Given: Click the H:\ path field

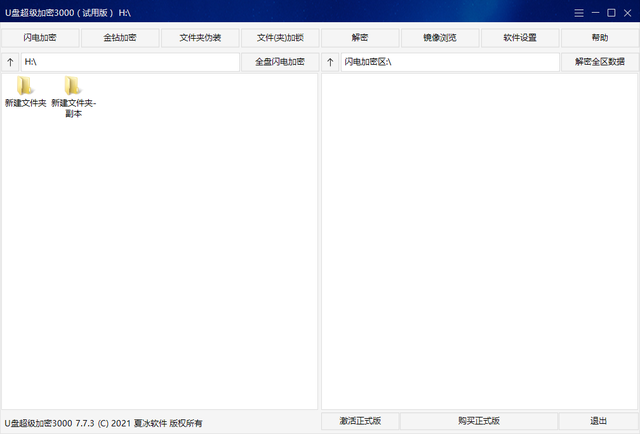Looking at the screenshot, I should 130,62.
